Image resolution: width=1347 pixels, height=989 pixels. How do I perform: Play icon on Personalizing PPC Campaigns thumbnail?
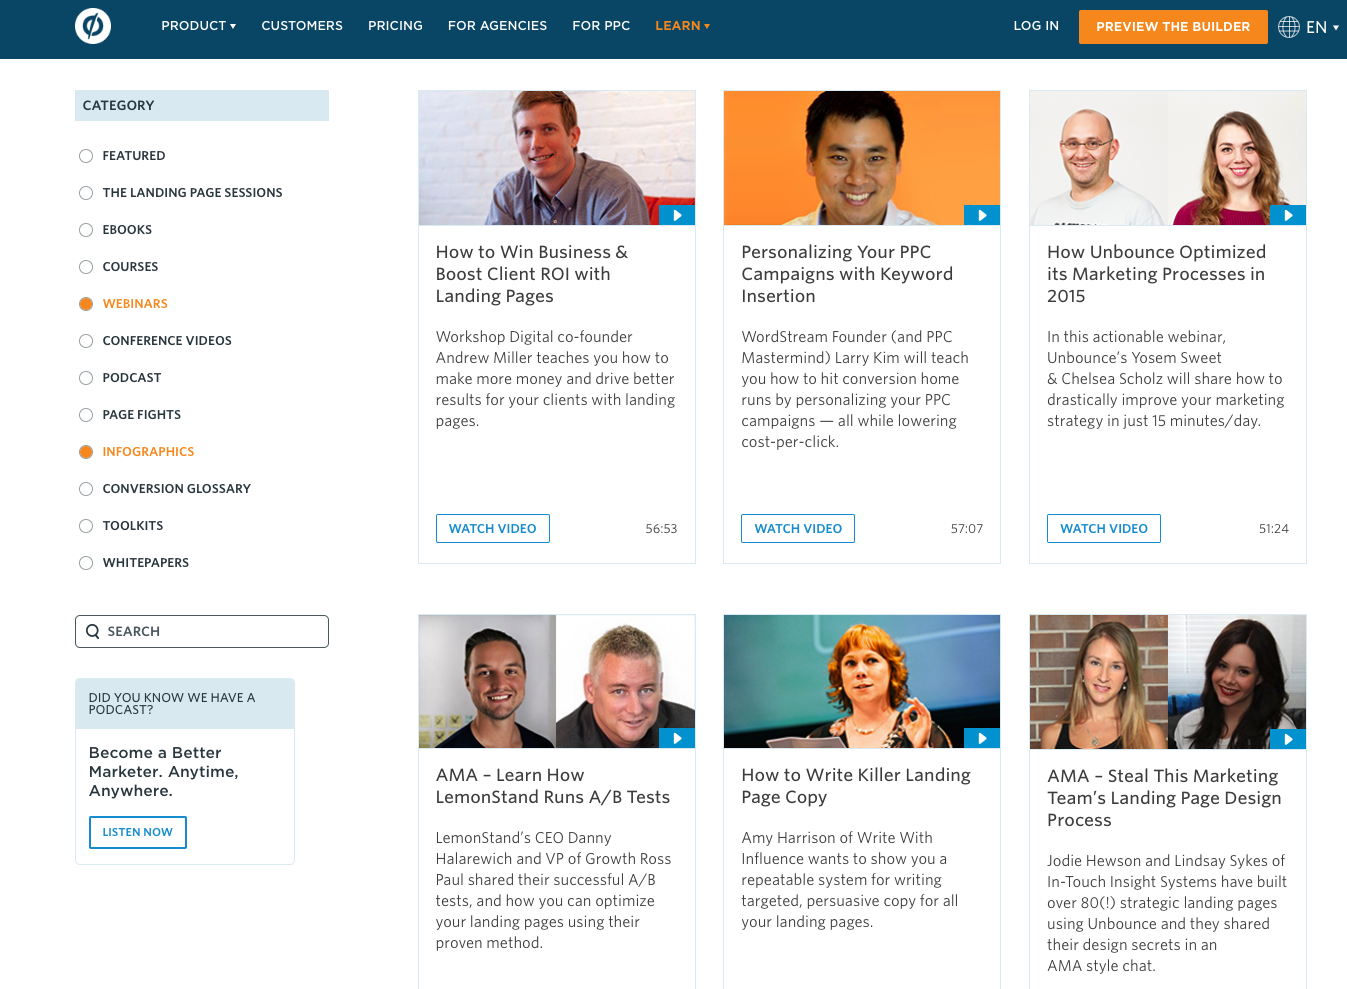982,215
